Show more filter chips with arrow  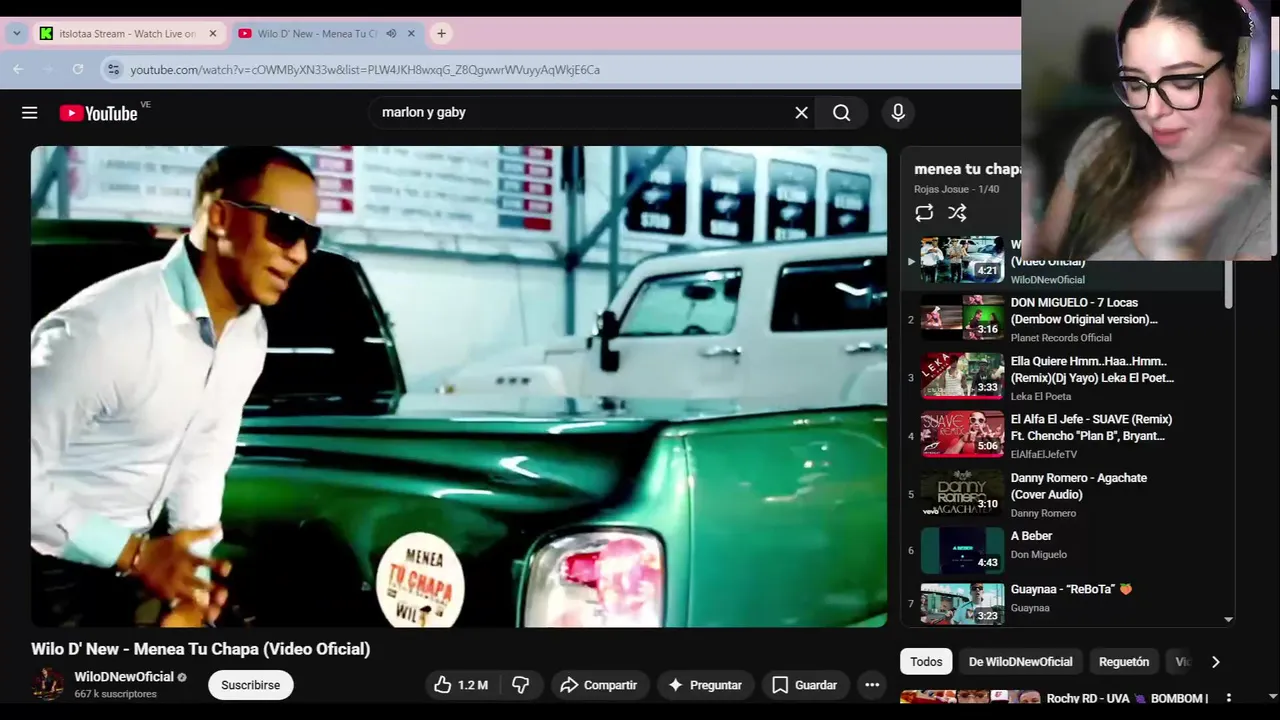click(1215, 662)
